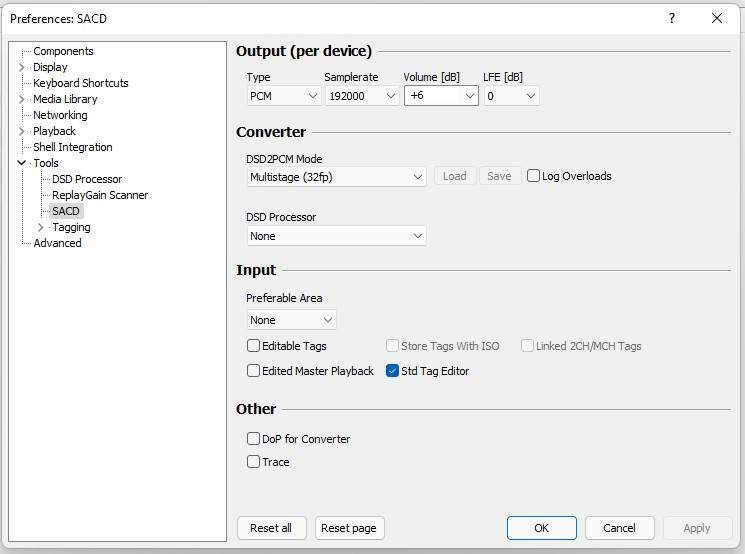This screenshot has height=554, width=745.
Task: Confirm settings with the OK button
Action: click(541, 528)
